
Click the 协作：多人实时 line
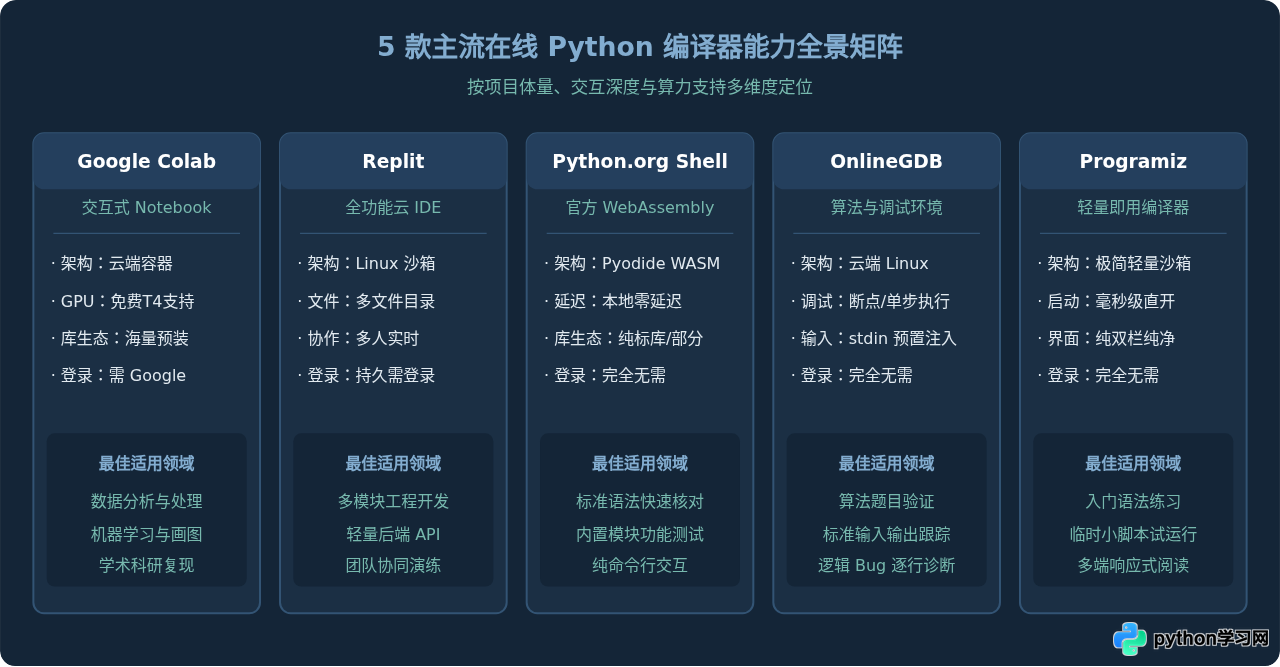(x=359, y=338)
